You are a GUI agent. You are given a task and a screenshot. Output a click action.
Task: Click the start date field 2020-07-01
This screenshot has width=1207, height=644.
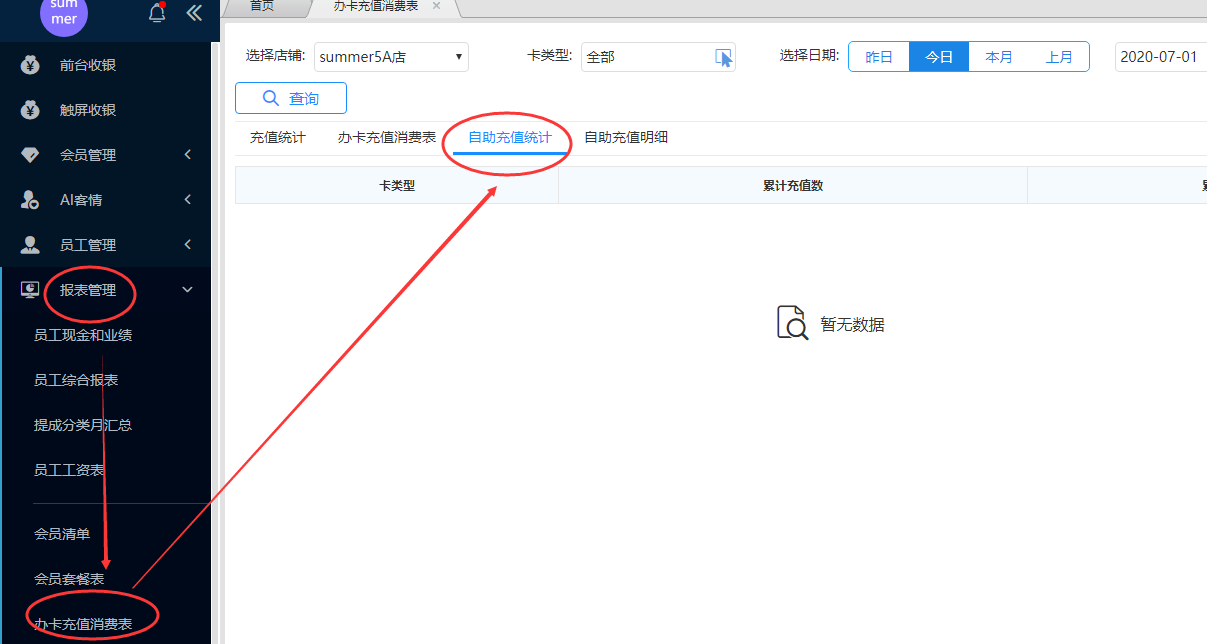(x=1161, y=57)
